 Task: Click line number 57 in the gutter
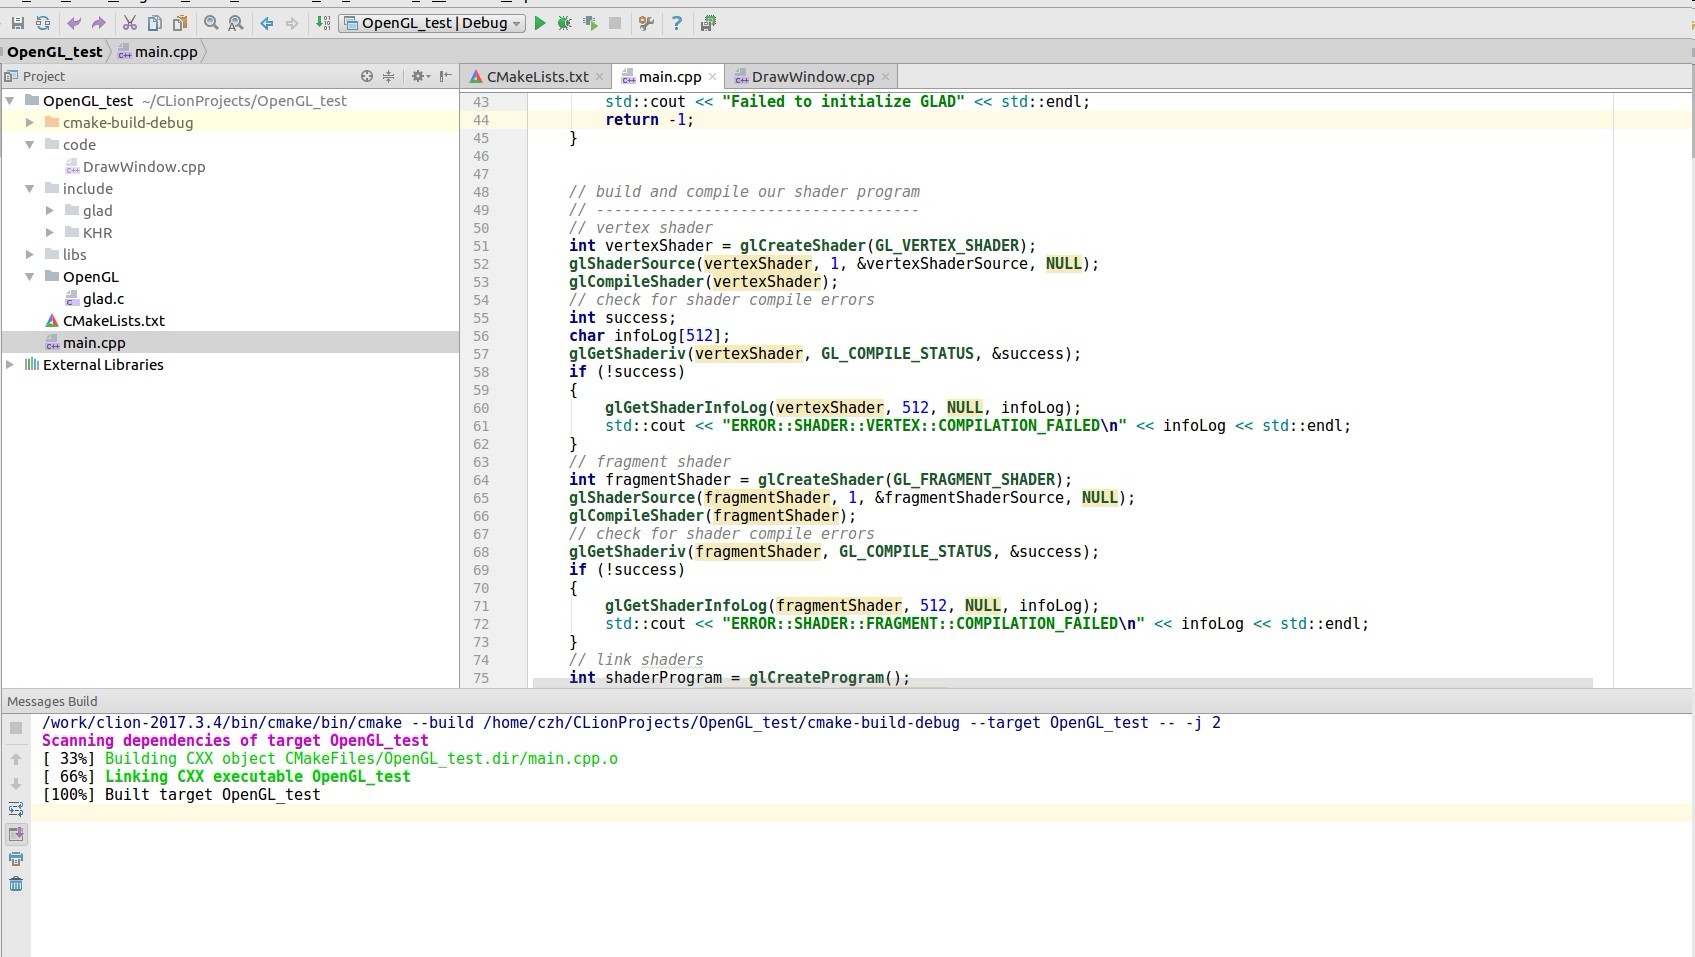(x=481, y=354)
